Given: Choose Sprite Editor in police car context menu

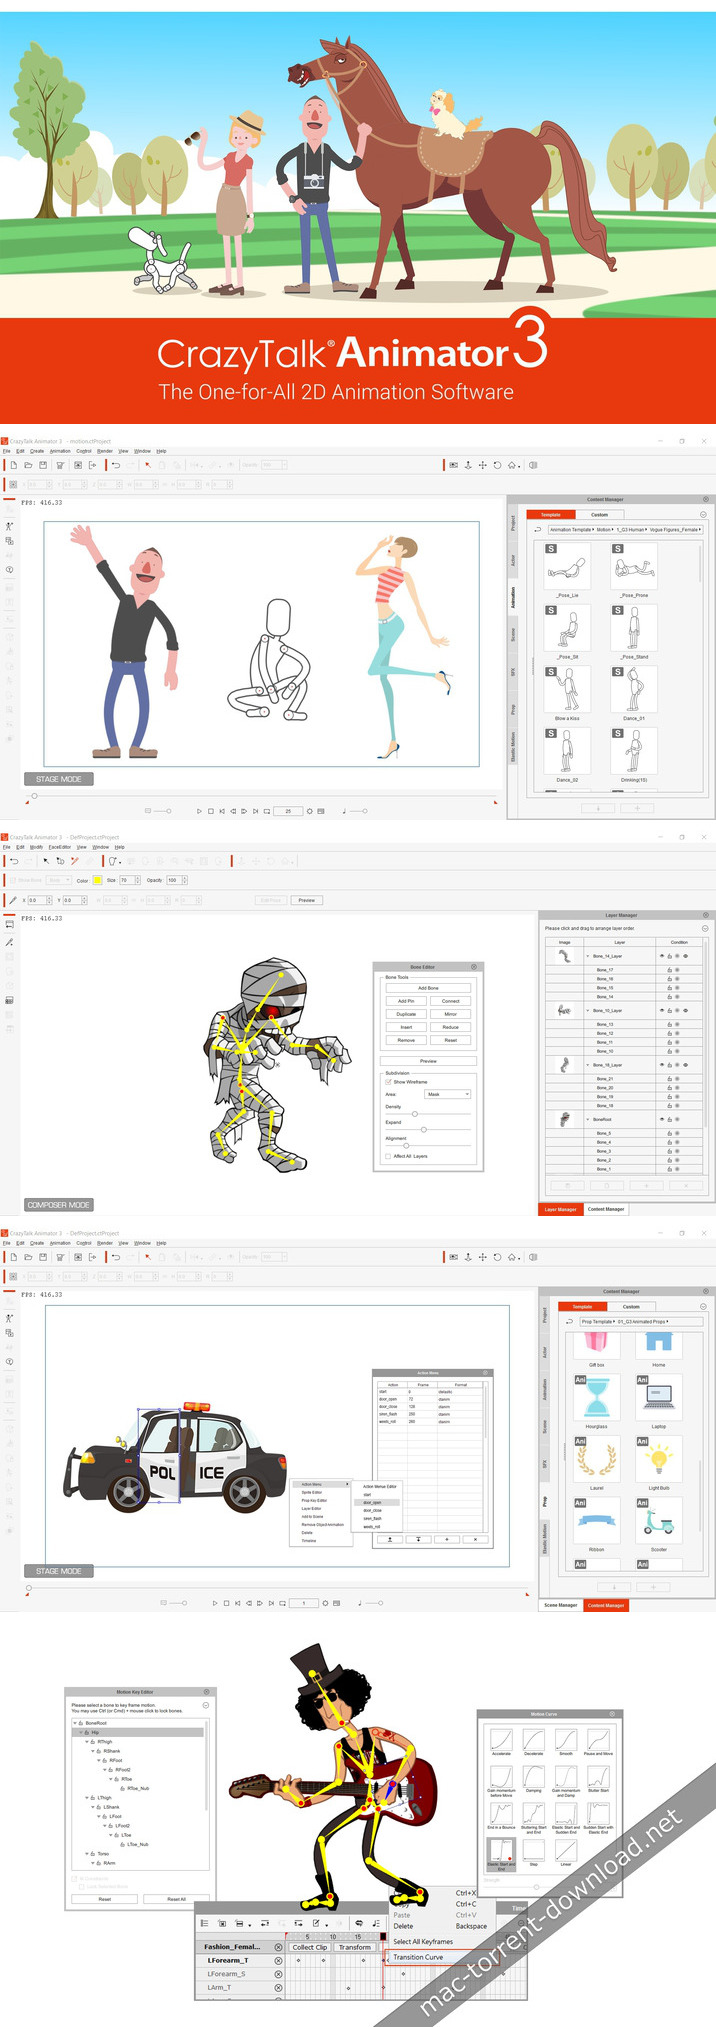Looking at the screenshot, I should point(313,1492).
